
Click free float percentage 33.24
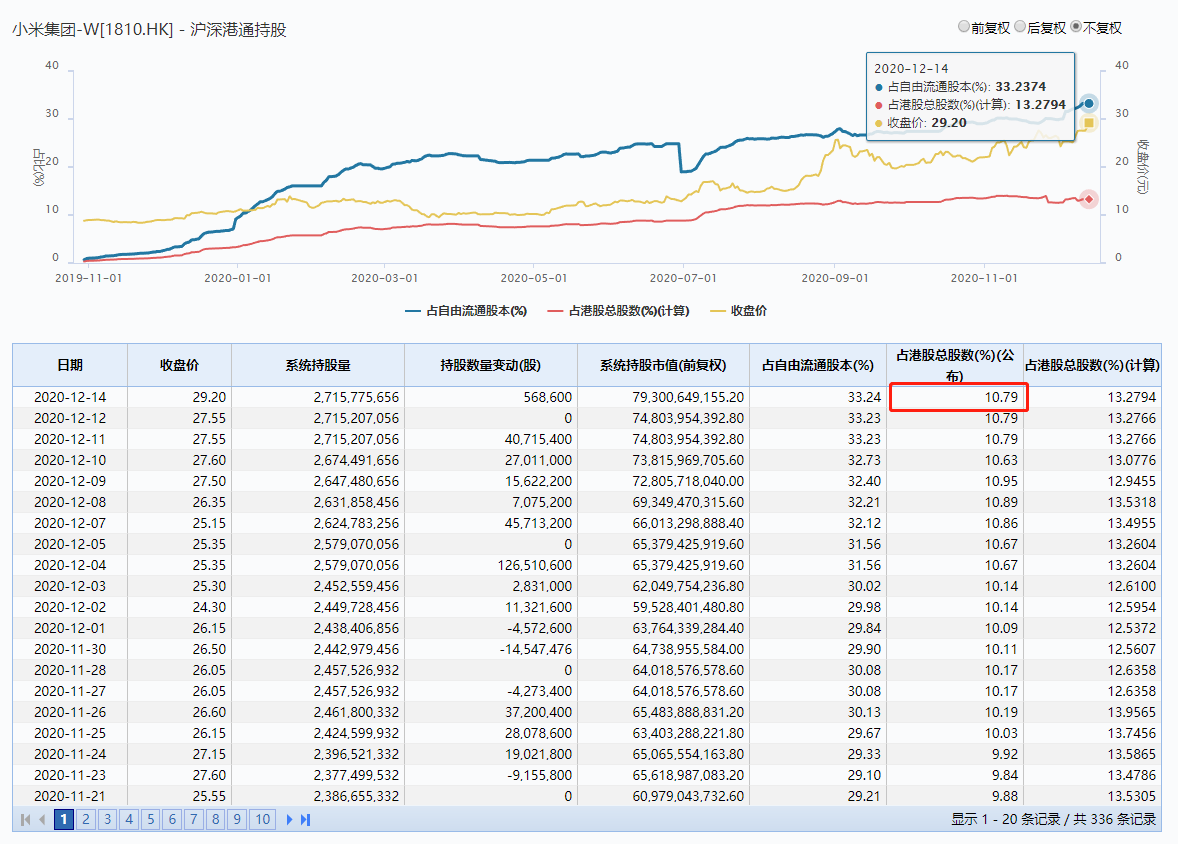coord(864,397)
